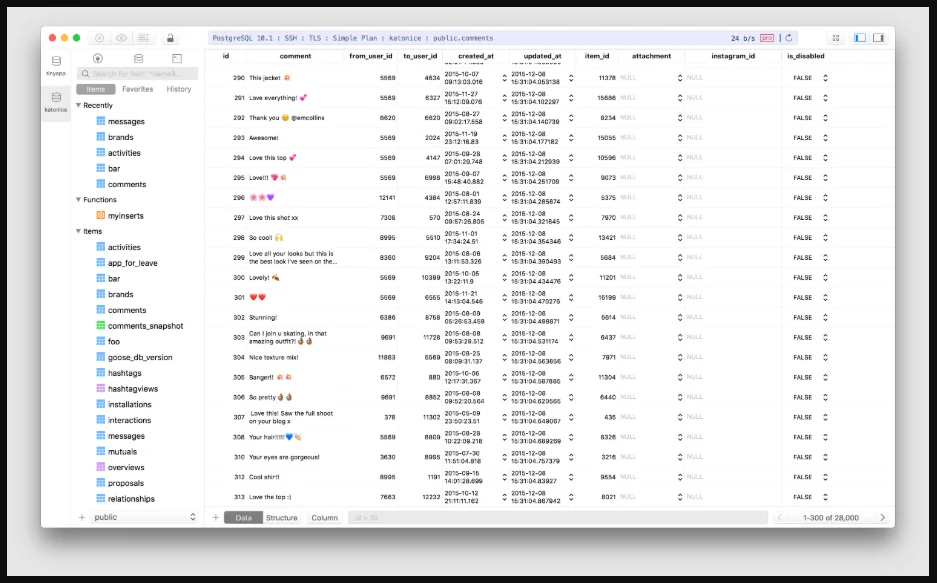Collapse the Functions section triangle

pyautogui.click(x=78, y=200)
